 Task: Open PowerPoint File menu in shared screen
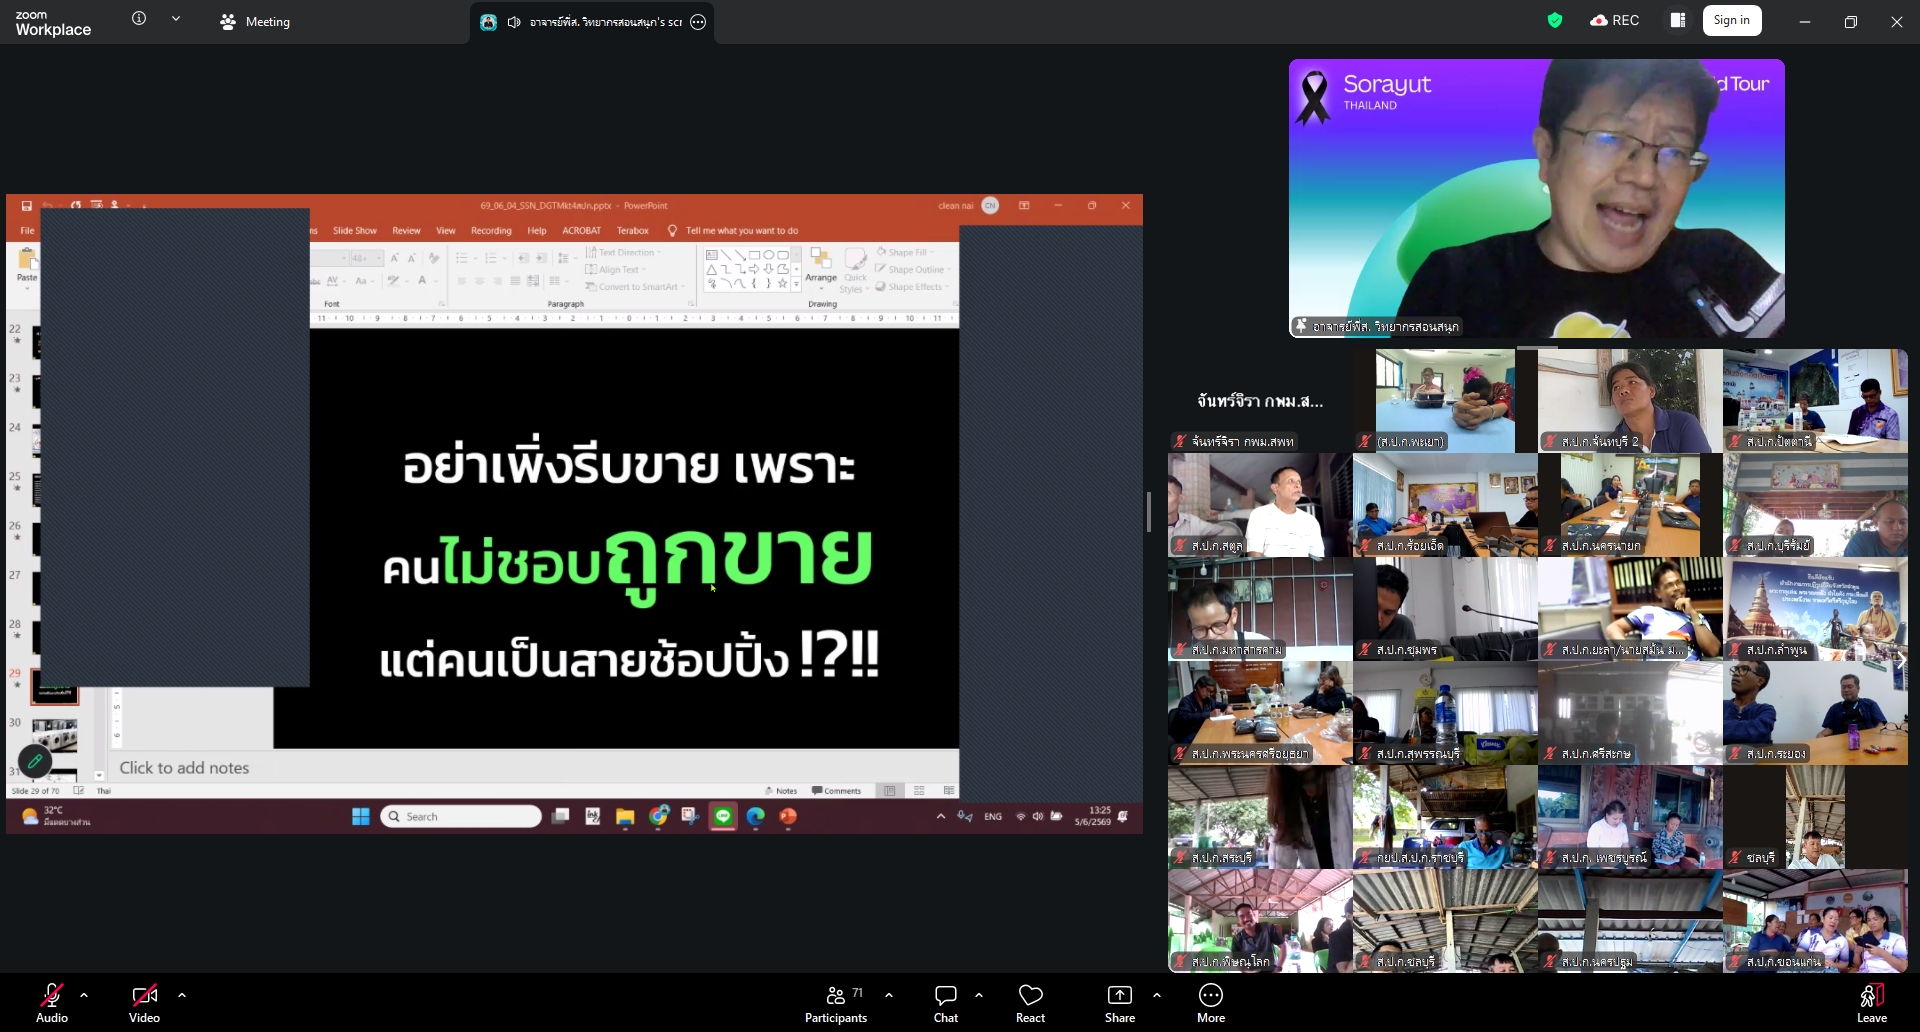point(27,230)
